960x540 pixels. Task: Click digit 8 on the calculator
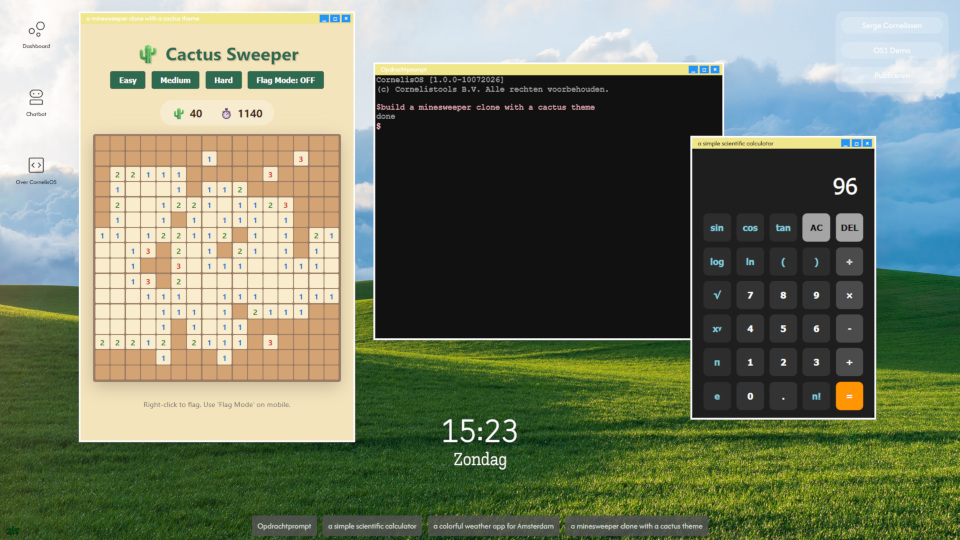click(783, 295)
